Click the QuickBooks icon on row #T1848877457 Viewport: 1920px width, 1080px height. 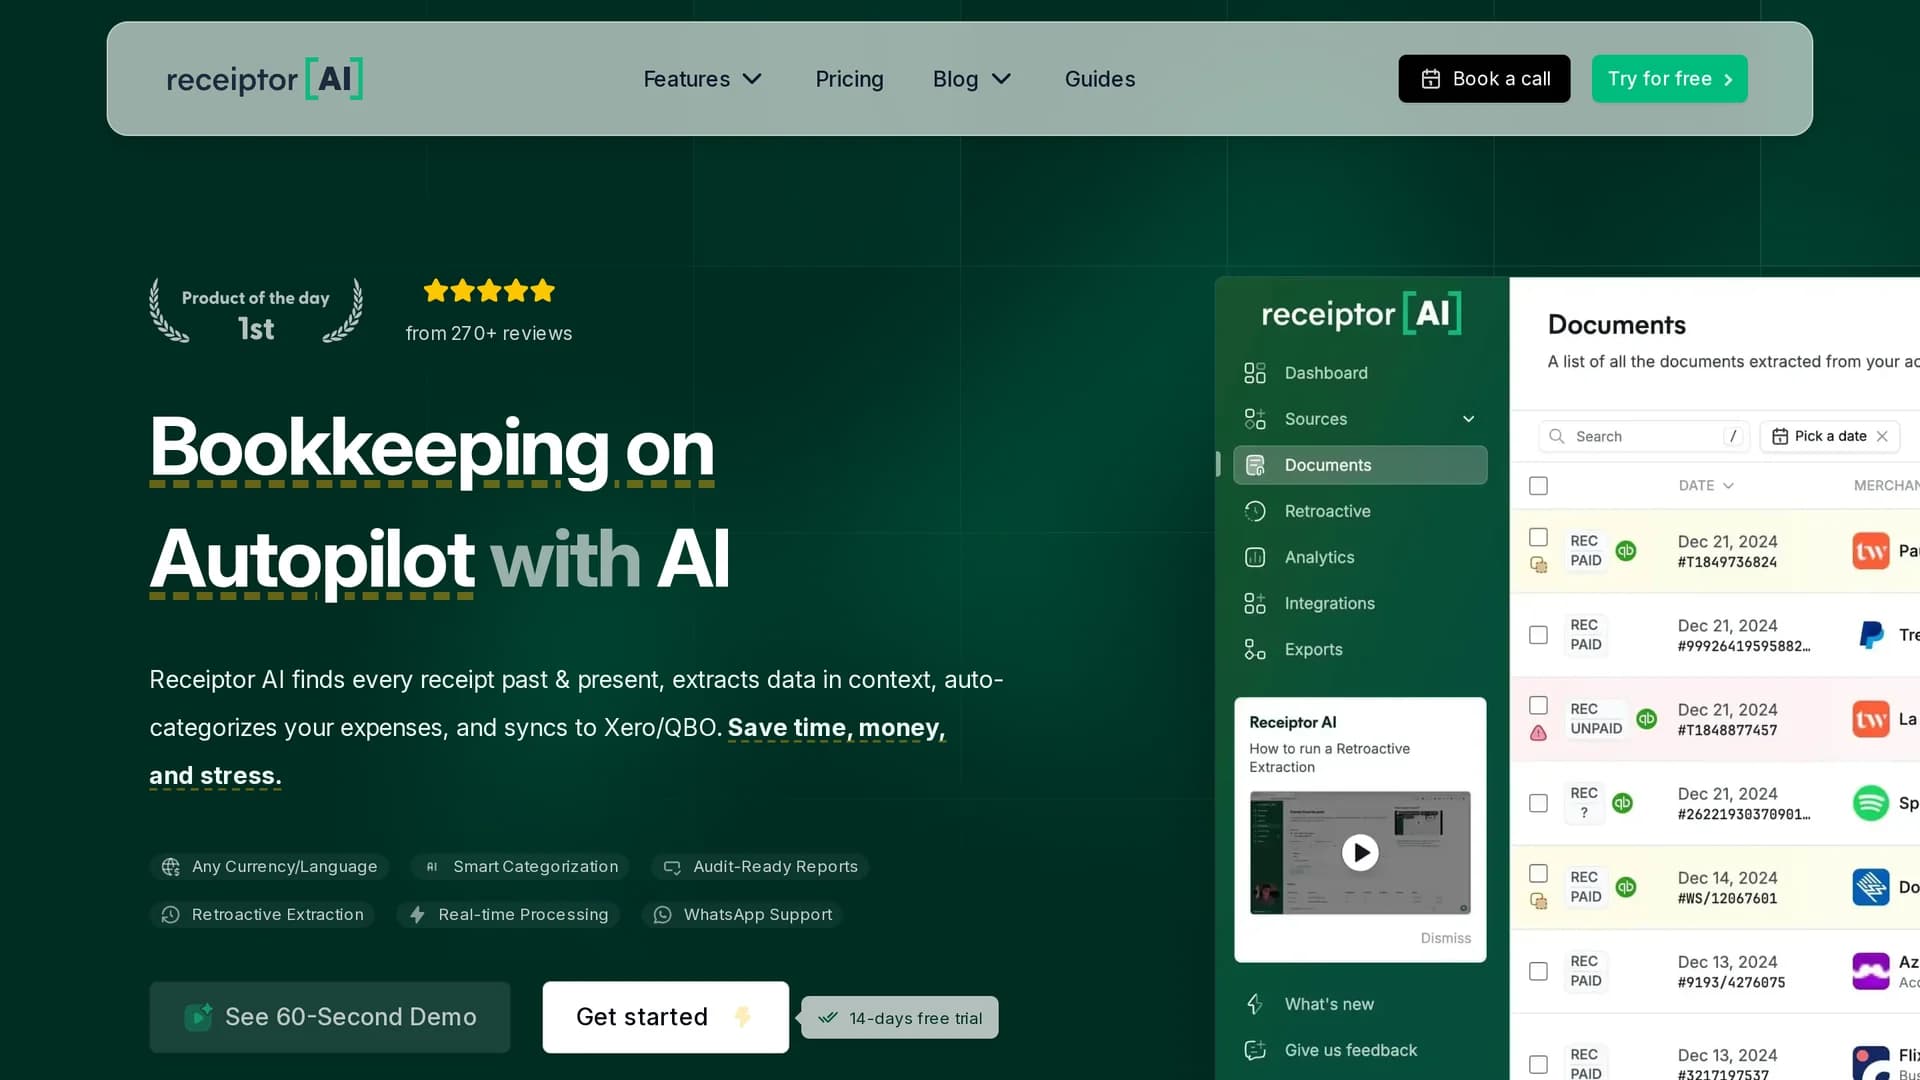(x=1646, y=718)
